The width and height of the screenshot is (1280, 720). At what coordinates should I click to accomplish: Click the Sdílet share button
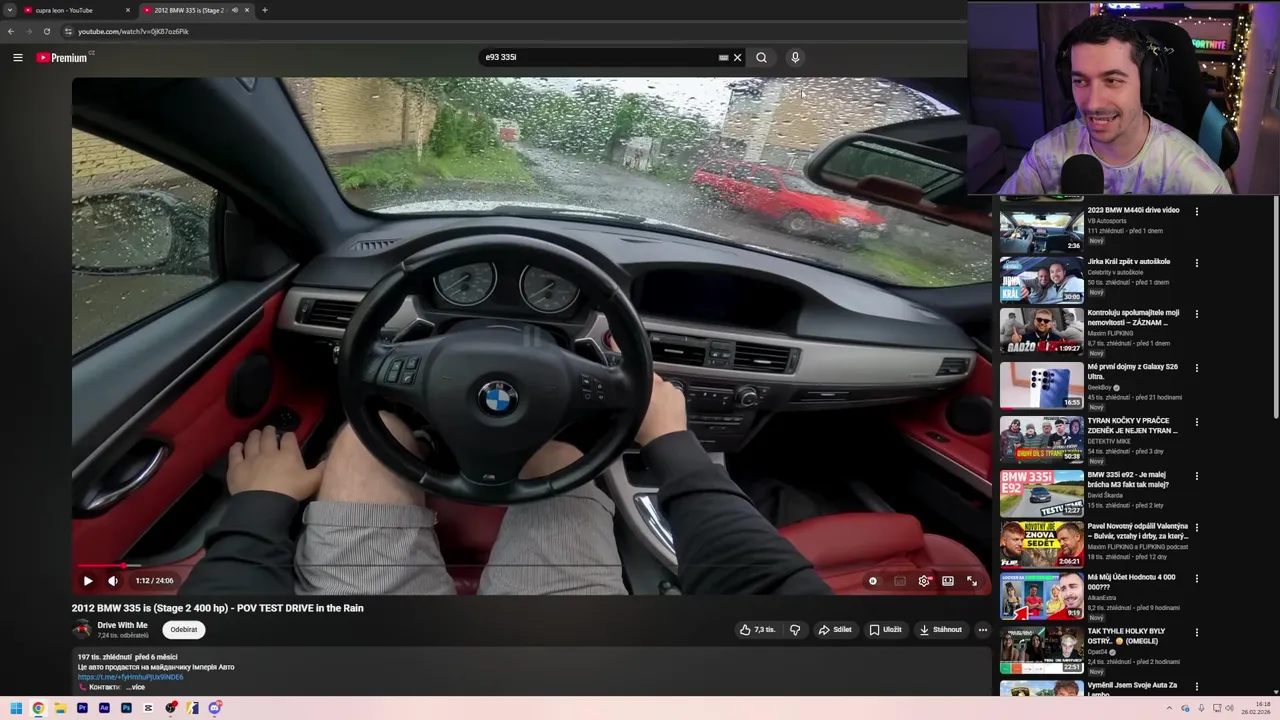[x=835, y=630]
